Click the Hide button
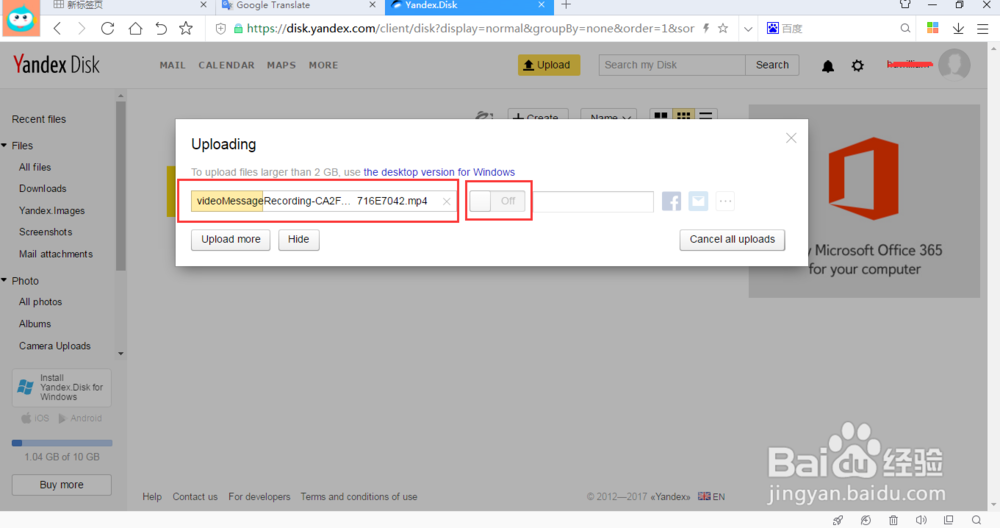This screenshot has width=1000, height=528. (x=298, y=240)
